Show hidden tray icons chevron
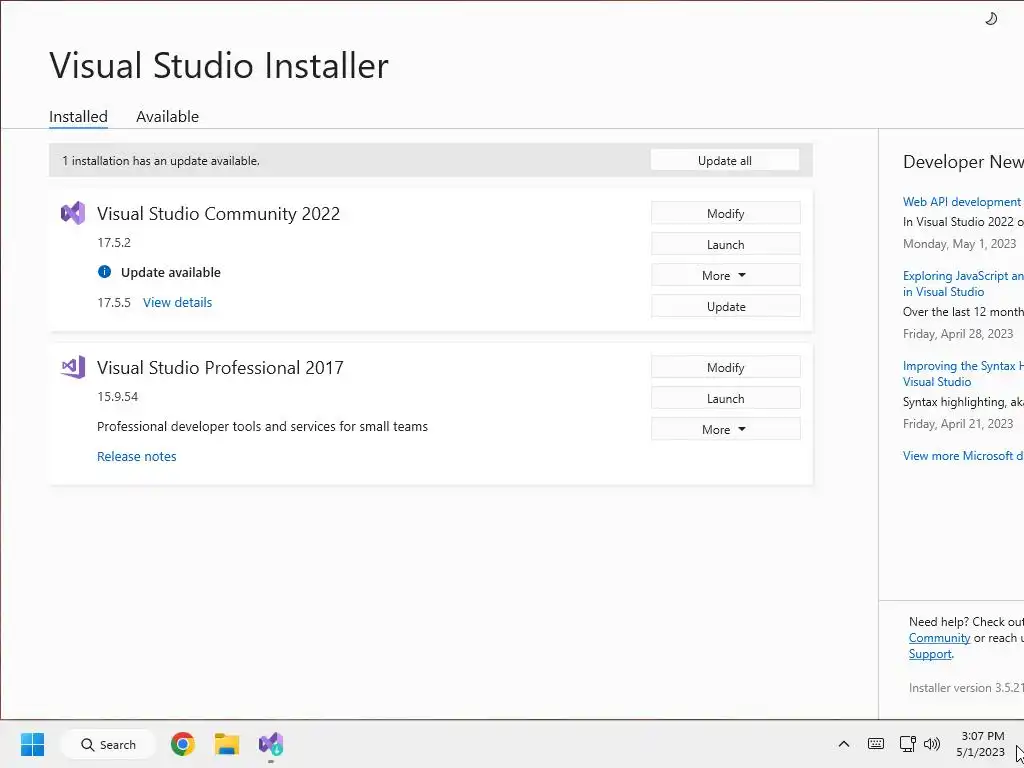The image size is (1024, 768). [844, 744]
